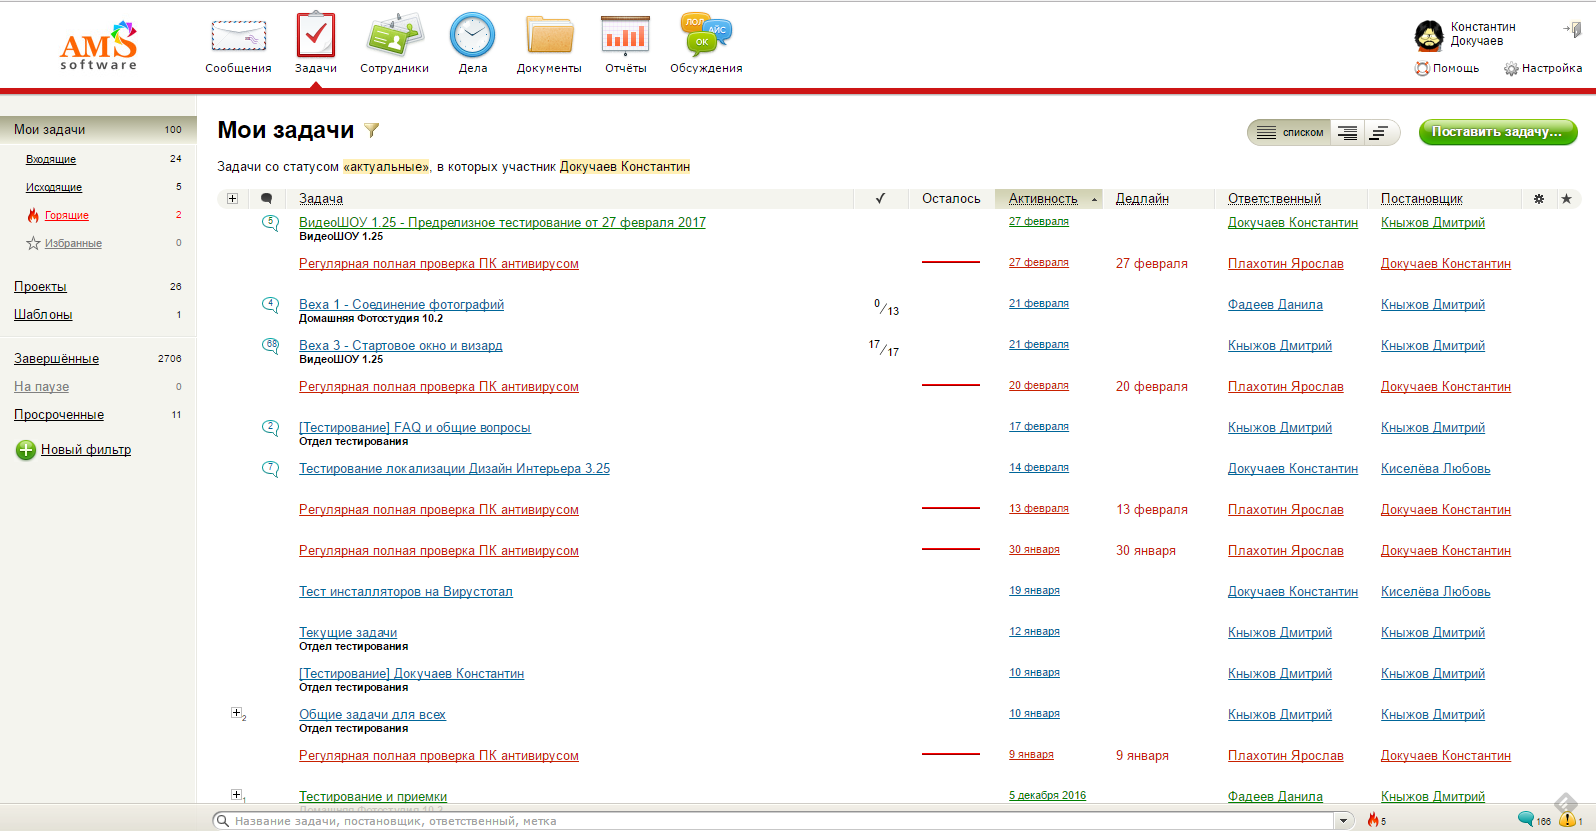Screen dimensions: 1596x831
Task: Open comments bubble for Тестирование локализации task
Action: [x=270, y=469]
